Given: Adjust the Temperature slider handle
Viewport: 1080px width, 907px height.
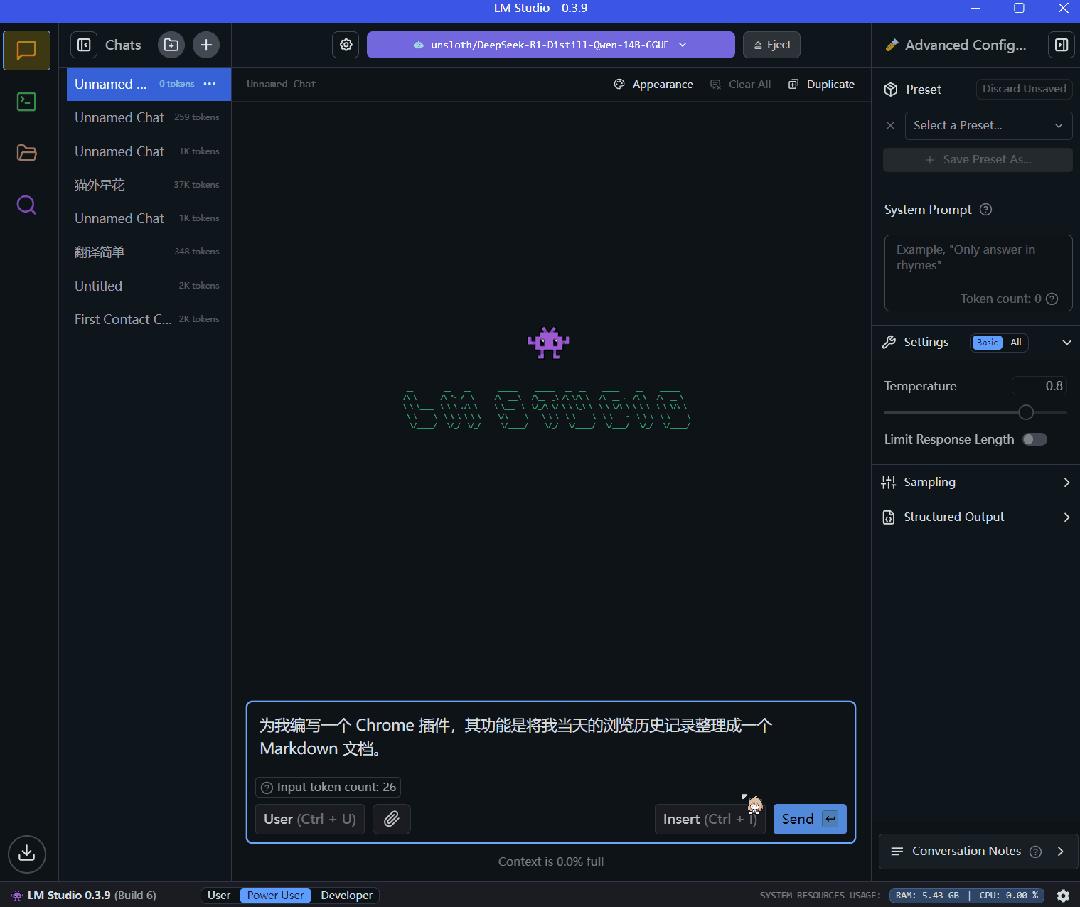Looking at the screenshot, I should pos(1026,413).
